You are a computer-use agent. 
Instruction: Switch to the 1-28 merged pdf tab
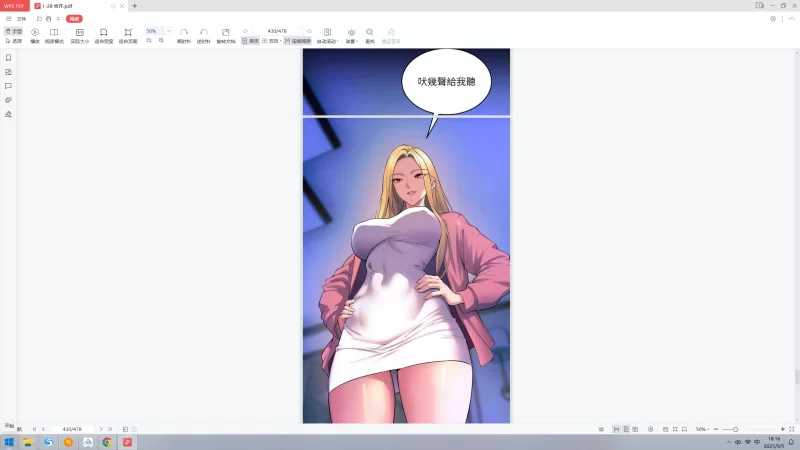point(58,6)
